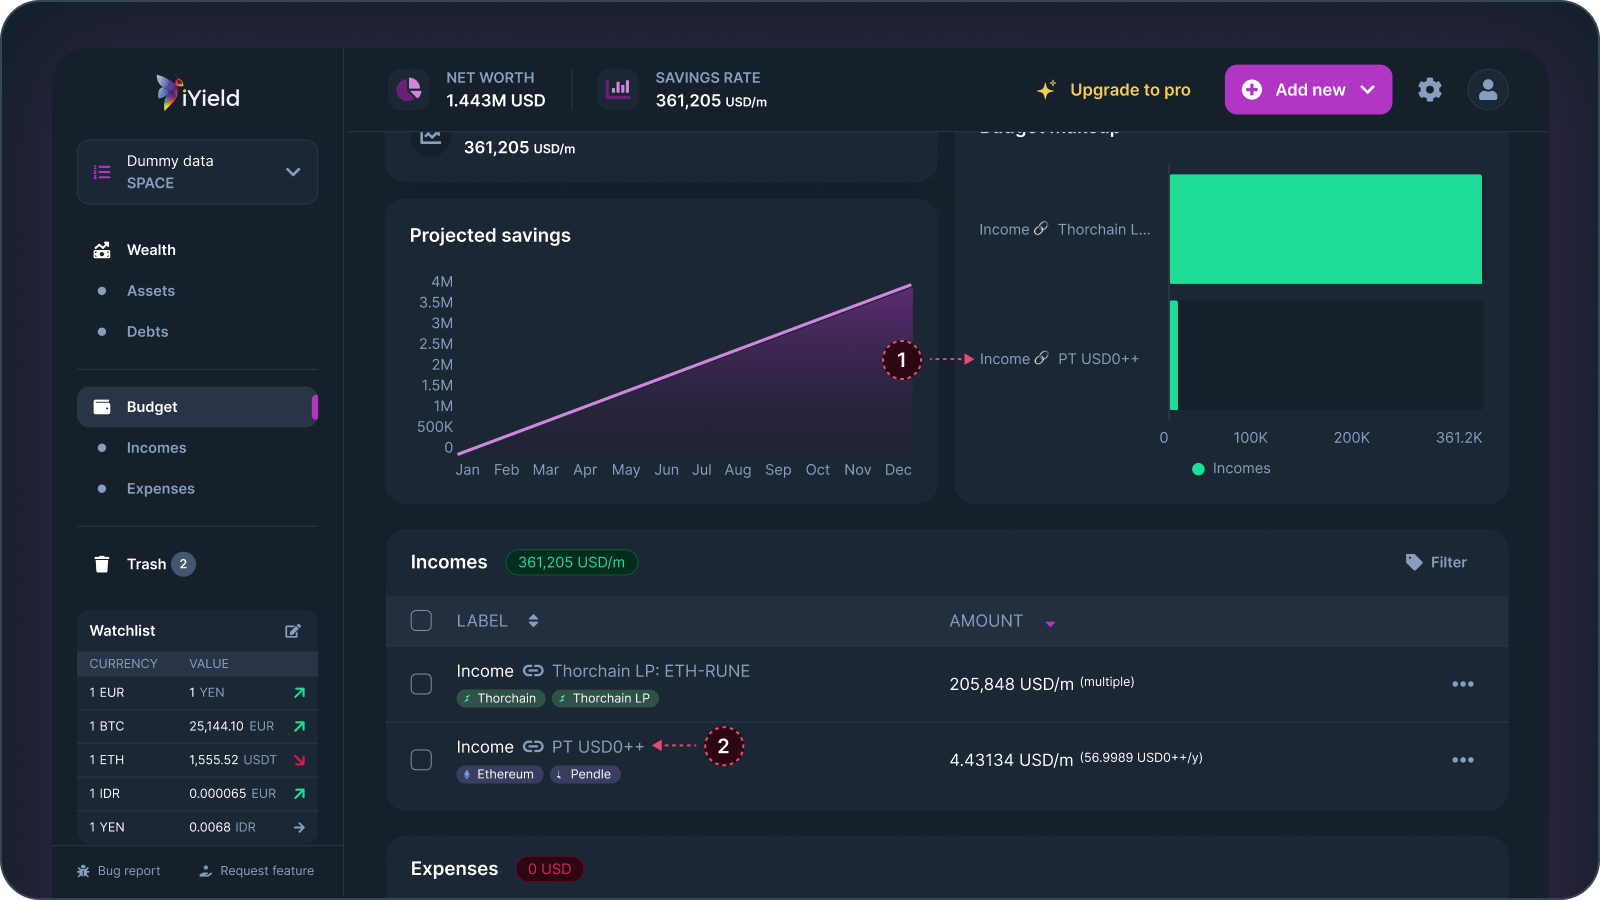Click the Savings Rate bar chart icon

click(x=618, y=89)
